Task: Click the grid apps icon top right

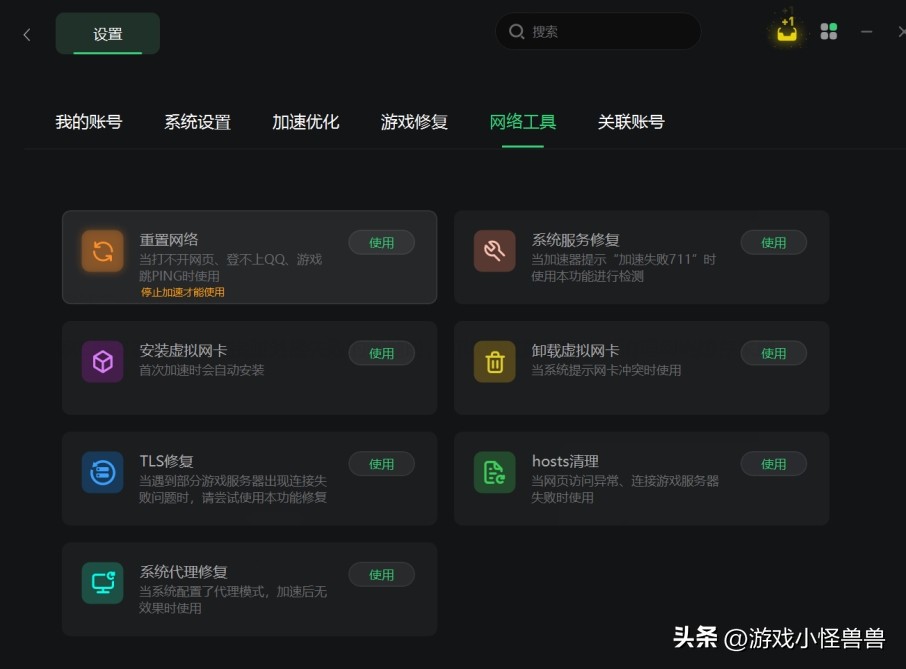Action: [828, 30]
